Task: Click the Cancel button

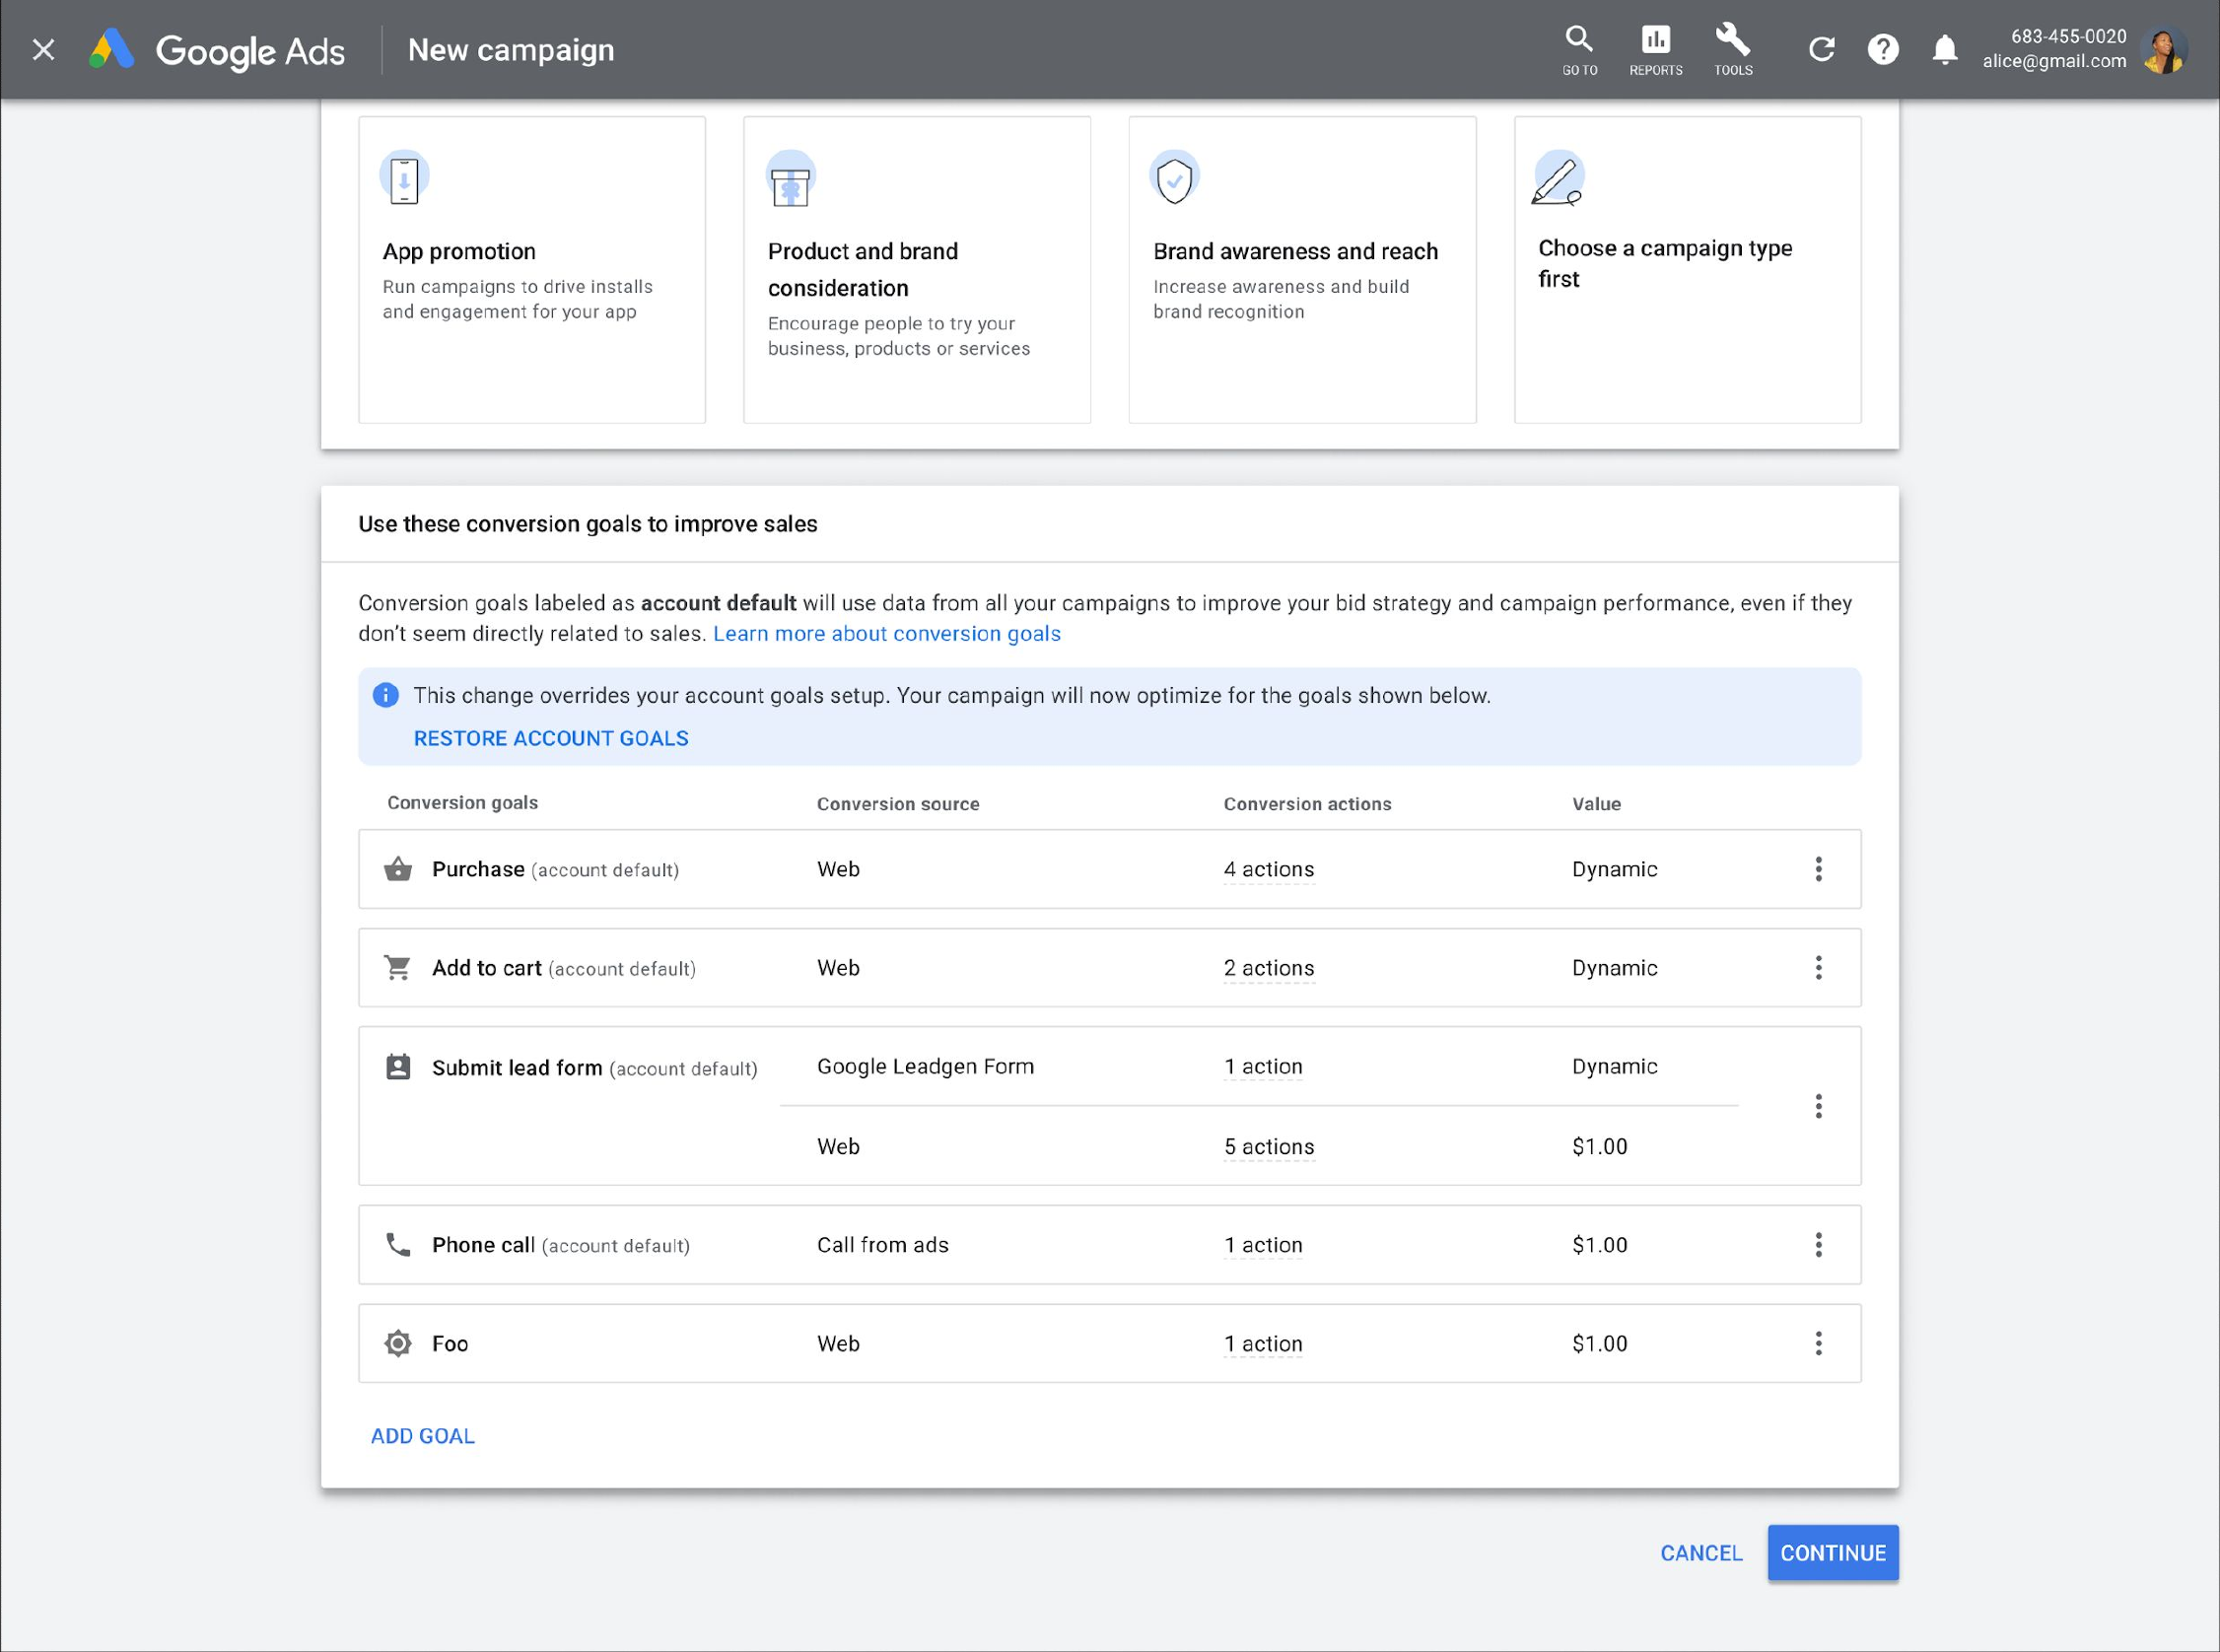Action: tap(1701, 1553)
